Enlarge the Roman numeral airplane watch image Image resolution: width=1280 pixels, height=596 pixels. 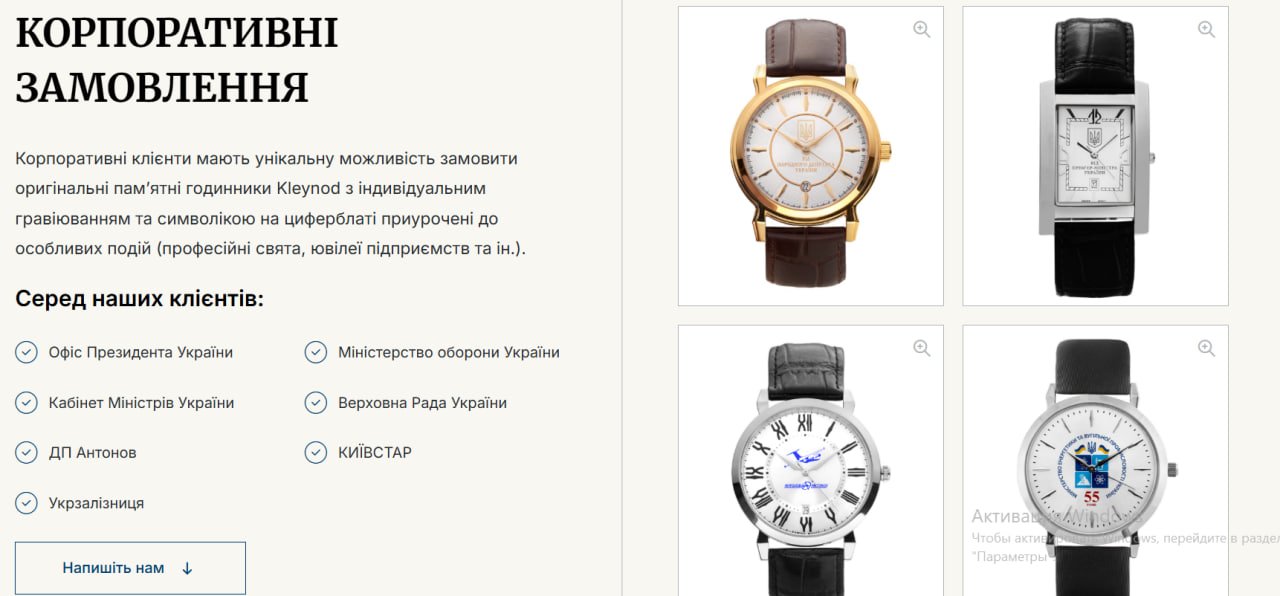pyautogui.click(x=922, y=348)
